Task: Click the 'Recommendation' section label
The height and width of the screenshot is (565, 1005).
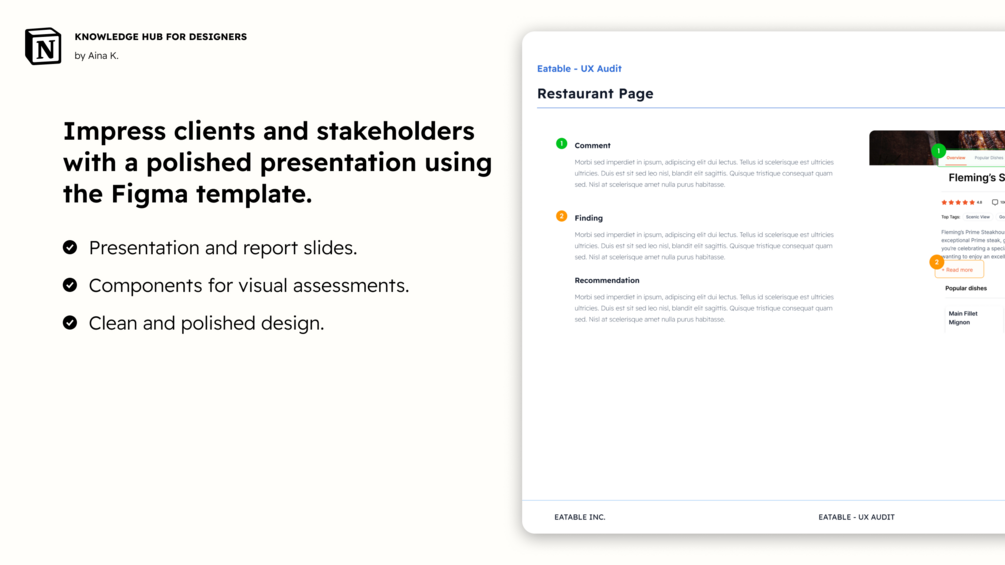Action: coord(607,281)
